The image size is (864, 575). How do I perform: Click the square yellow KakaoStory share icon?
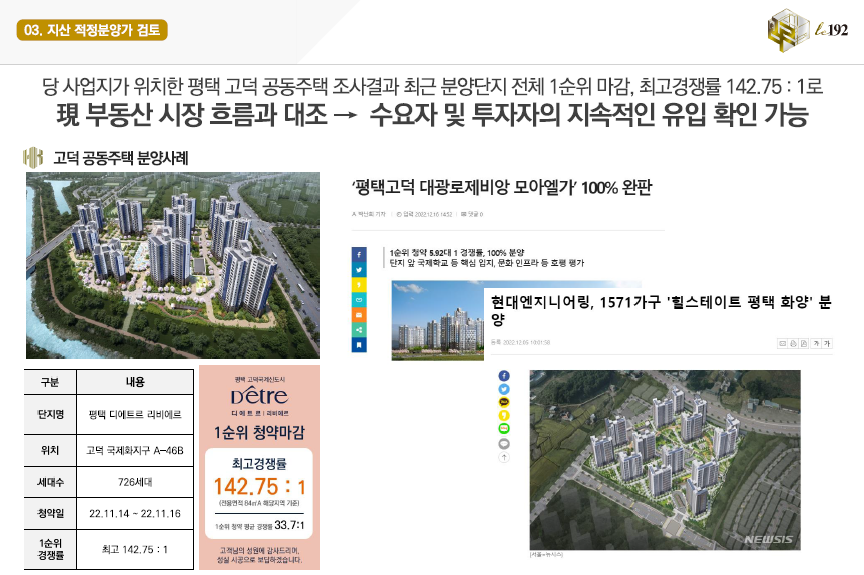pos(359,285)
